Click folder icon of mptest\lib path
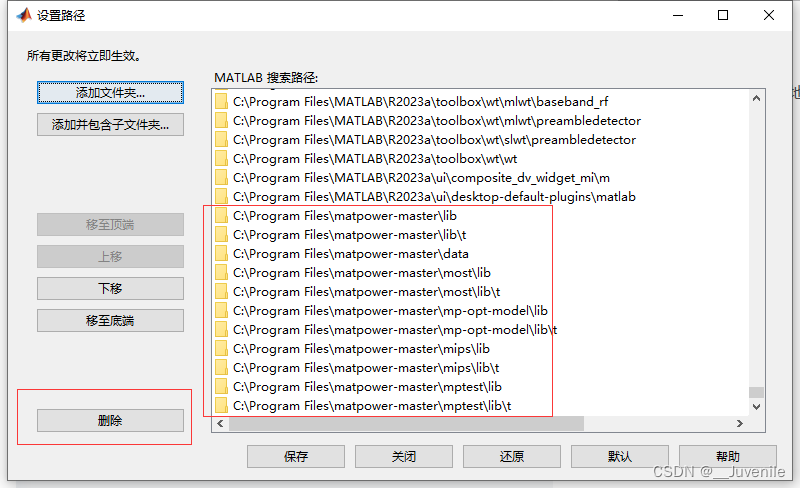This screenshot has height=488, width=800. (221, 386)
